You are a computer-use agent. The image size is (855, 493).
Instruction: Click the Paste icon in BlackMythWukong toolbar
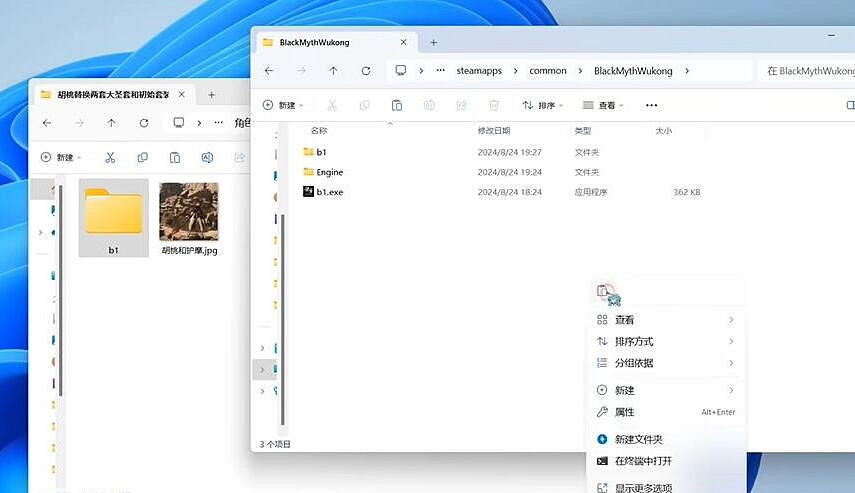397,105
